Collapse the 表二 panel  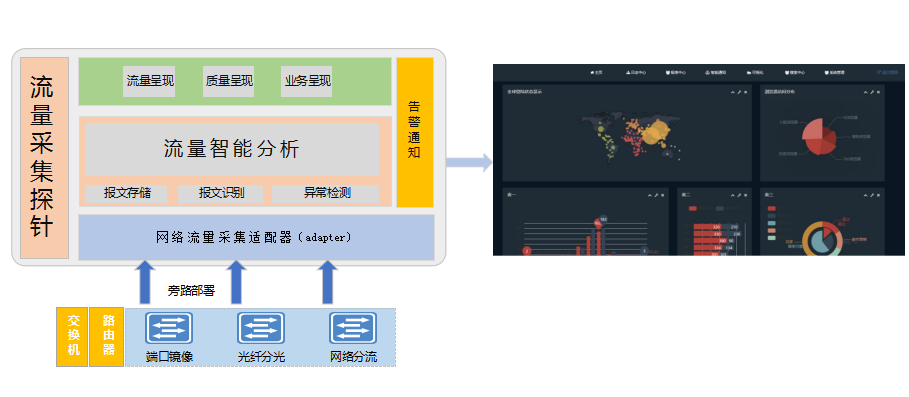[x=732, y=195]
